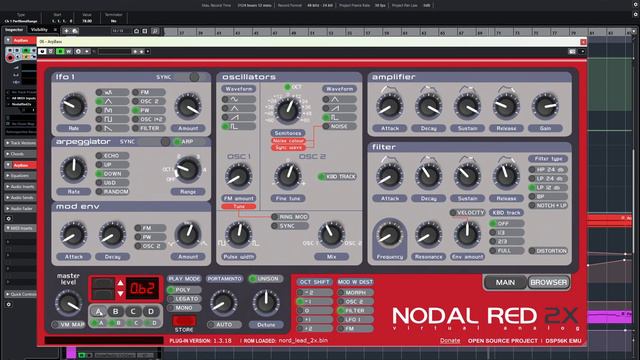Expand Quick Controls section in Inspector

tap(20, 294)
